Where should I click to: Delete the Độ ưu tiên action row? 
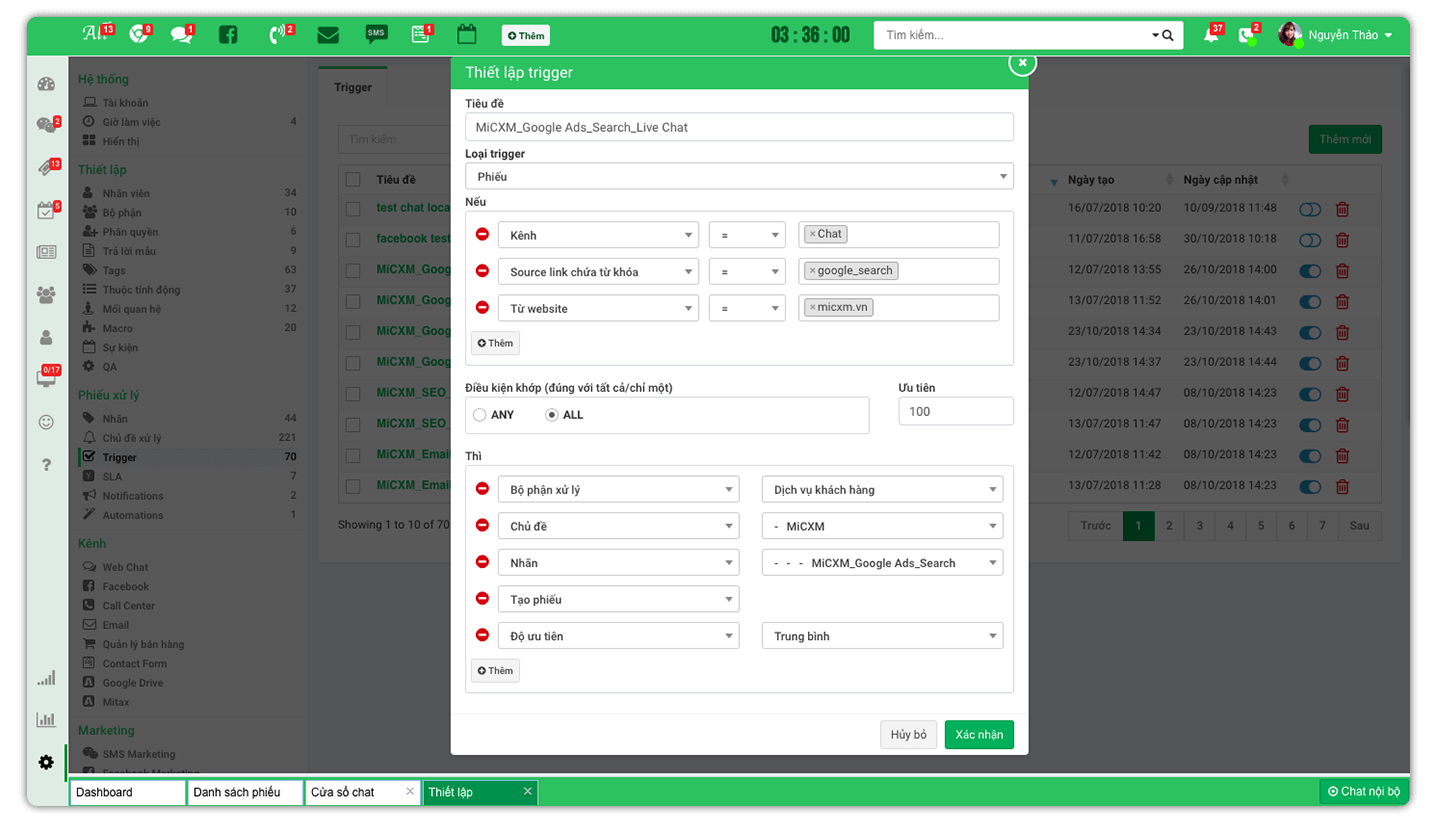482,636
